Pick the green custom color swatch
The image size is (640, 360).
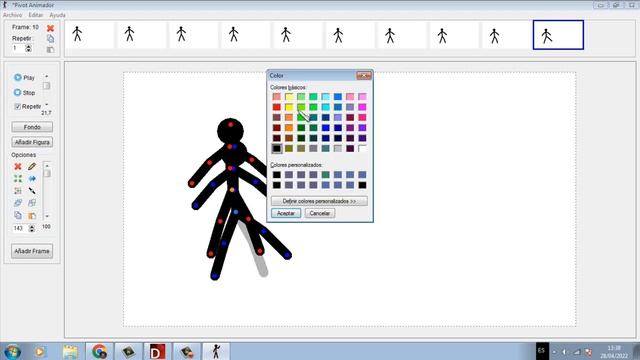326,175
